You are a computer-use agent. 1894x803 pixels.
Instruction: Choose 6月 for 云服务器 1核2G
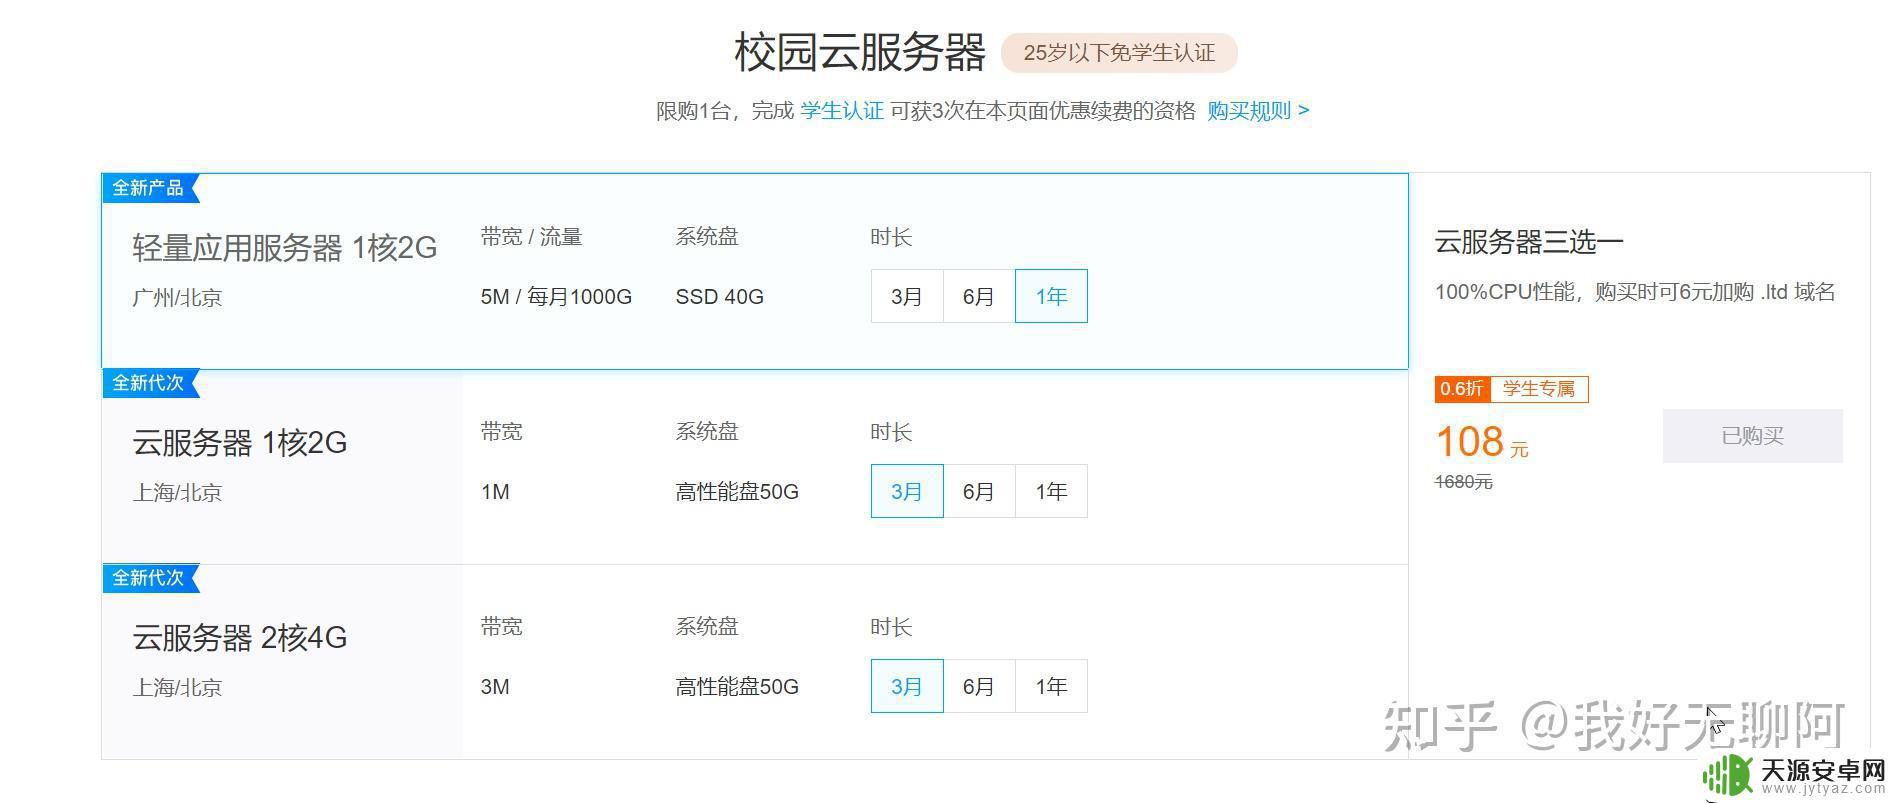pyautogui.click(x=979, y=491)
